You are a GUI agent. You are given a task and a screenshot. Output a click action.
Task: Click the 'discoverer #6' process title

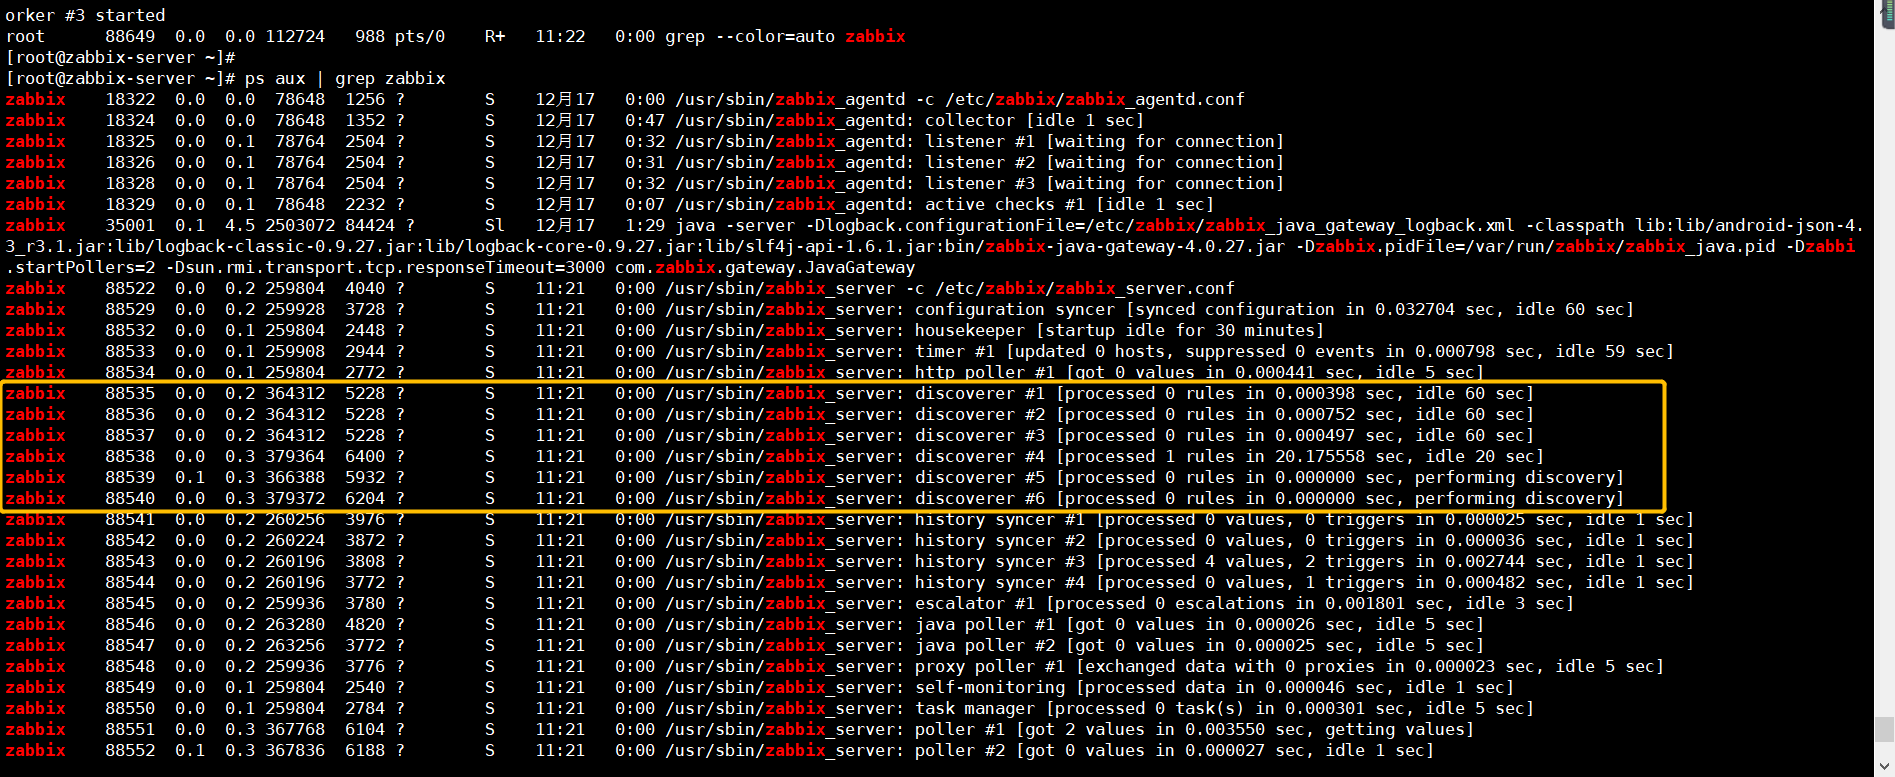click(x=980, y=498)
